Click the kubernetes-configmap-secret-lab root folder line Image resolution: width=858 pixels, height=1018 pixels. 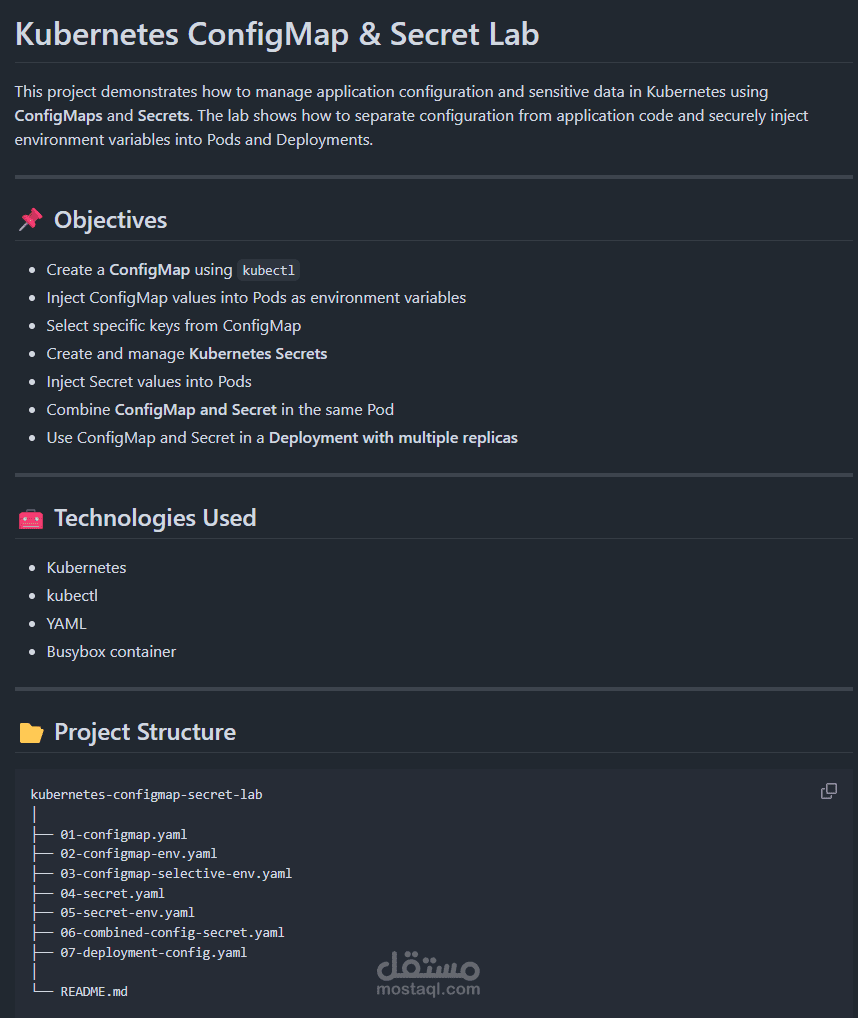click(x=147, y=794)
